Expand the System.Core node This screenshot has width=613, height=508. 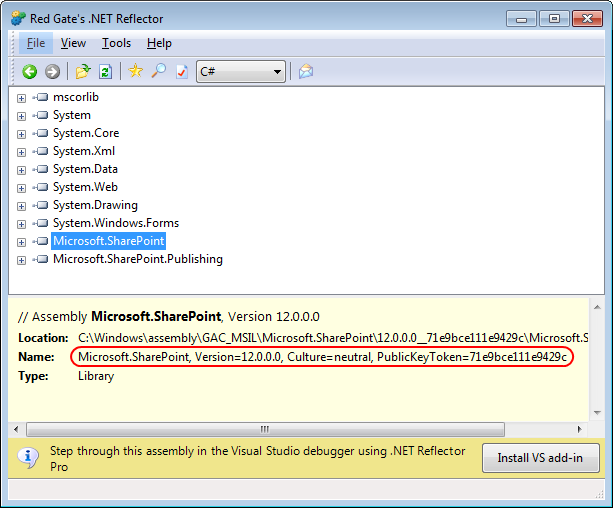22,134
